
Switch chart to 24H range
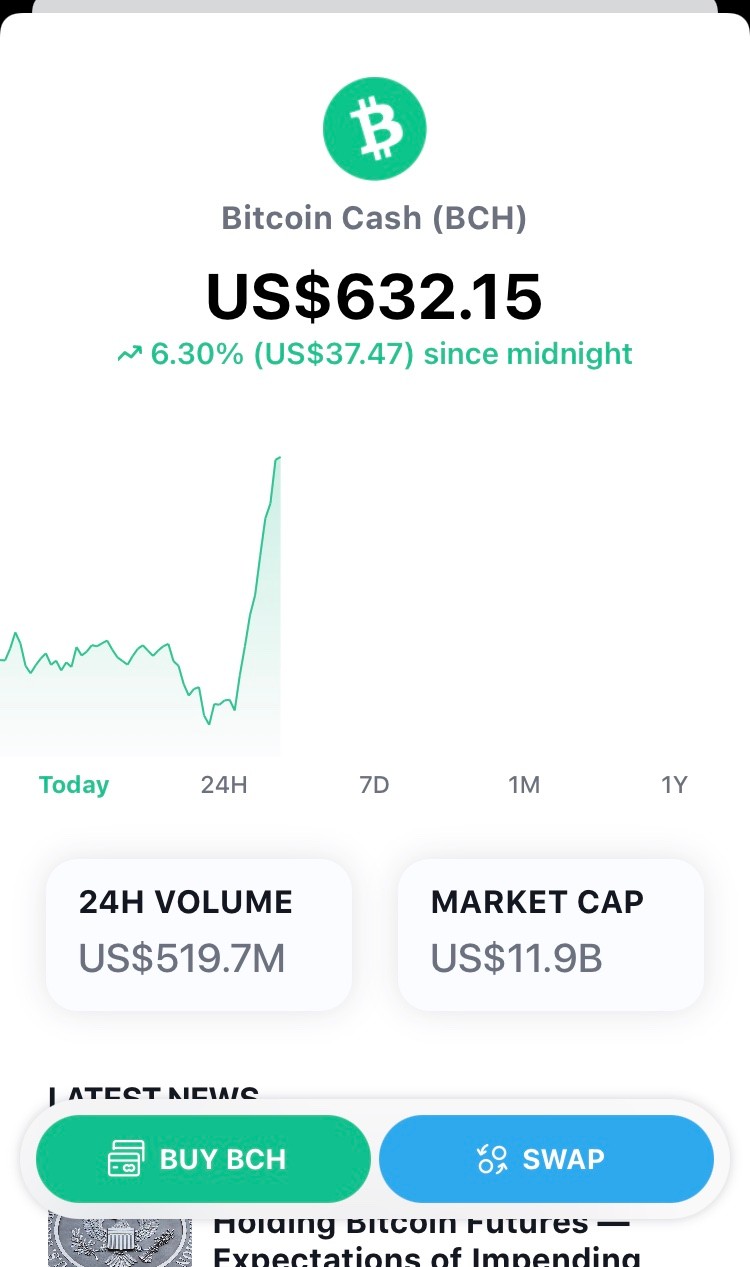point(224,785)
